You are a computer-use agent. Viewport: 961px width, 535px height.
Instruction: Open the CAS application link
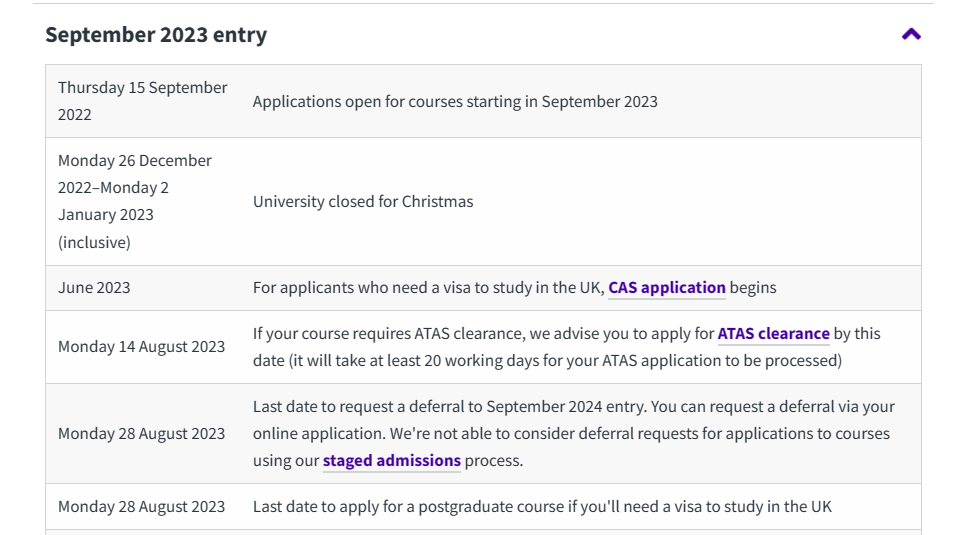pyautogui.click(x=667, y=288)
